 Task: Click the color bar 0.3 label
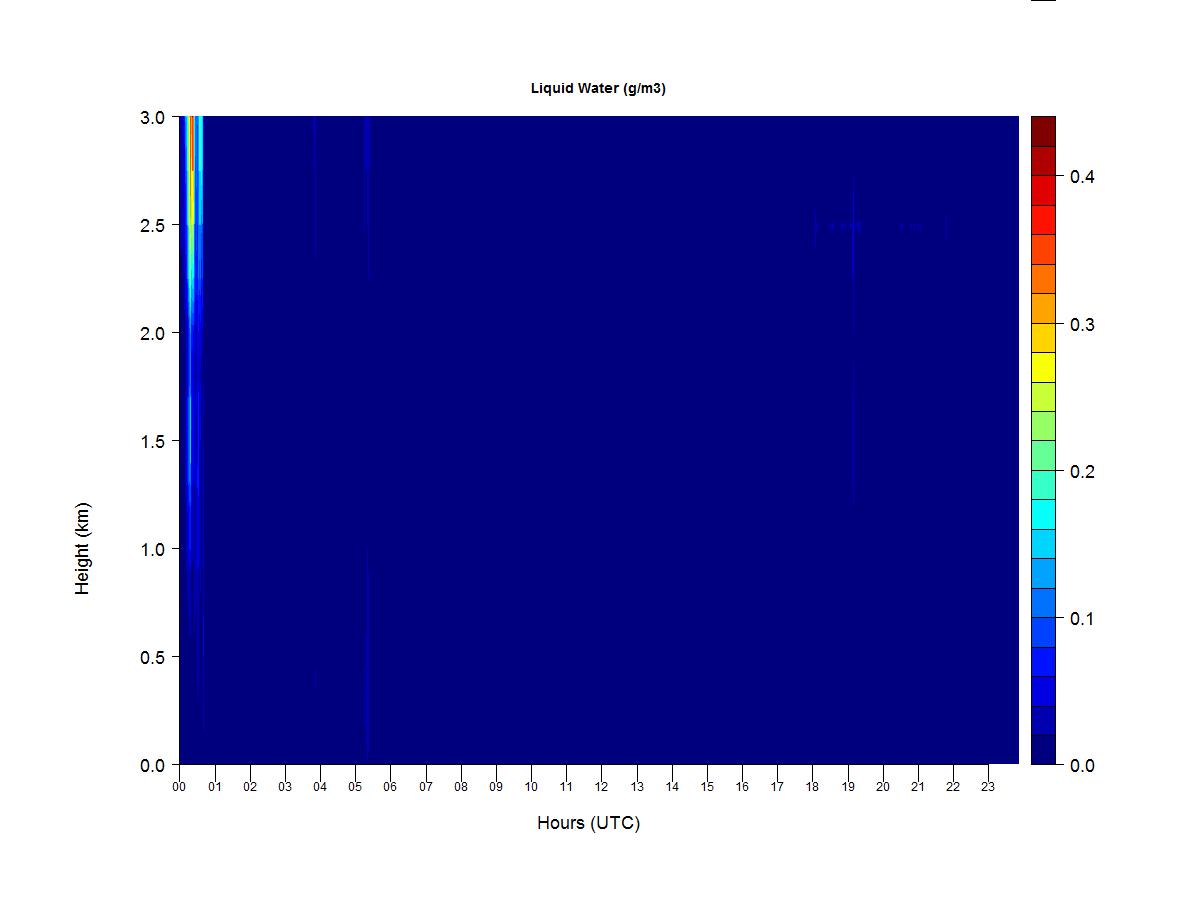coord(1082,325)
